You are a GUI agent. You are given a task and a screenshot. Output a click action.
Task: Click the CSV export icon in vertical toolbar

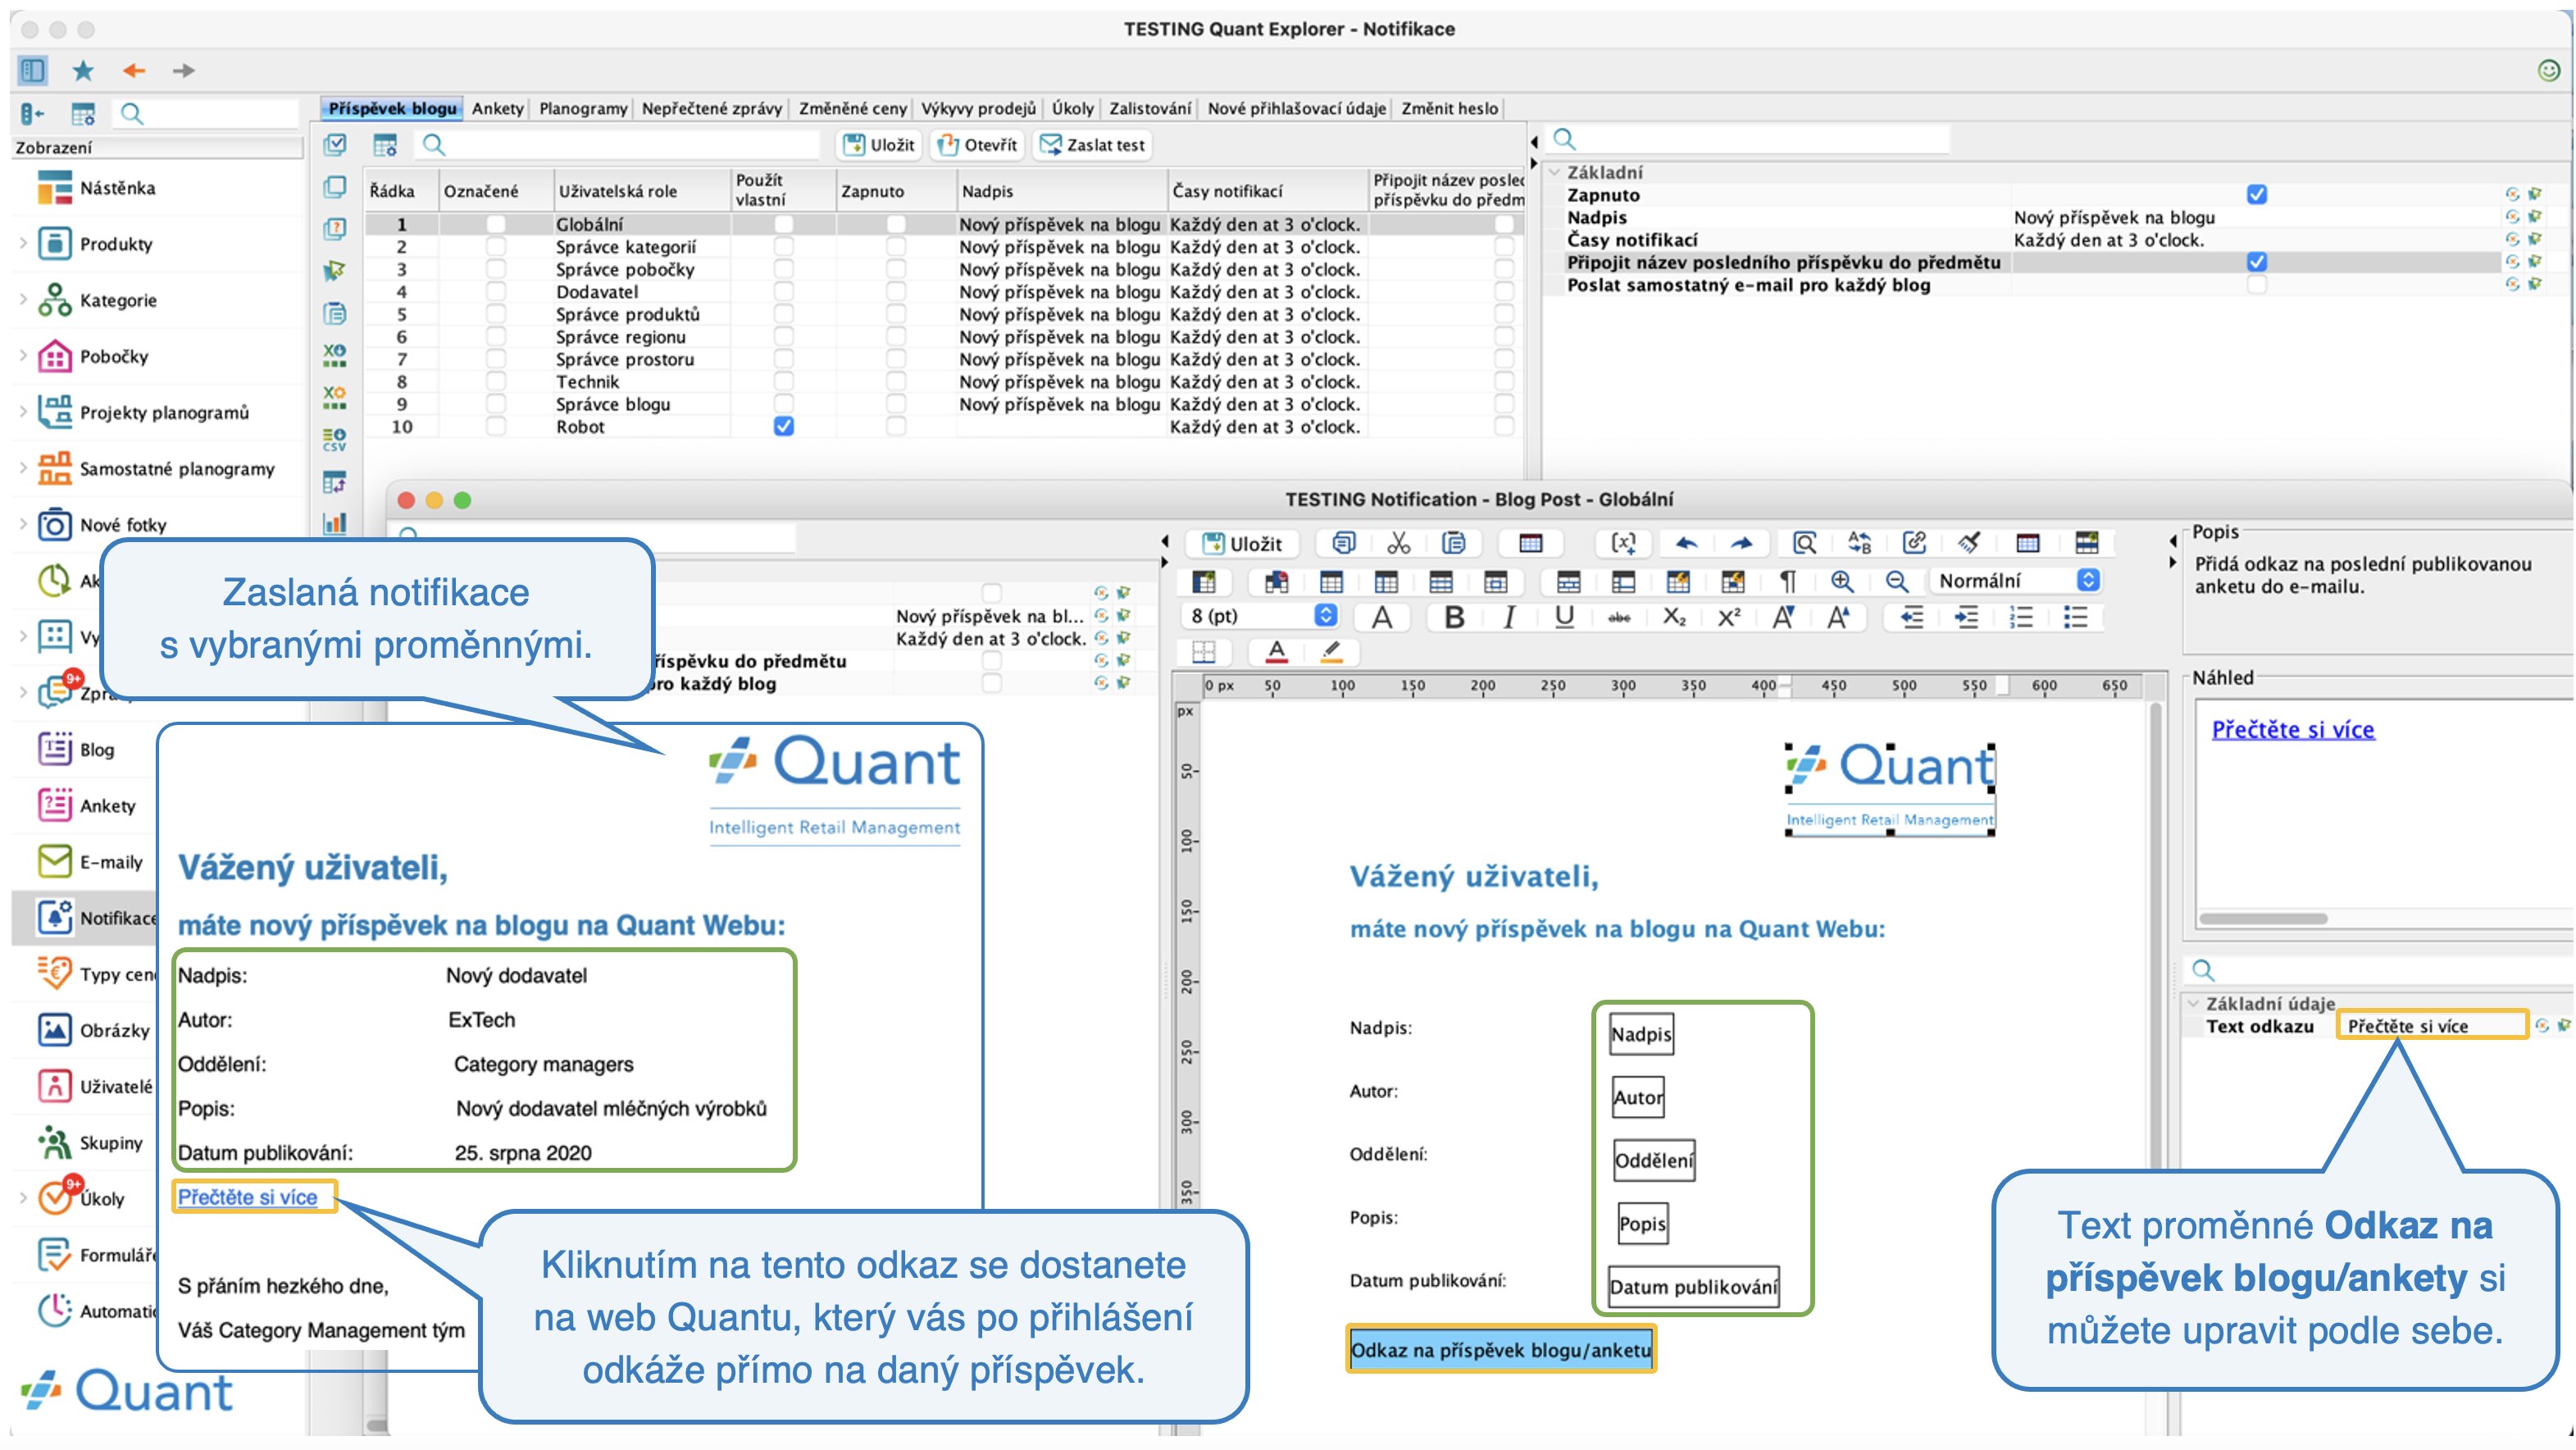click(335, 440)
